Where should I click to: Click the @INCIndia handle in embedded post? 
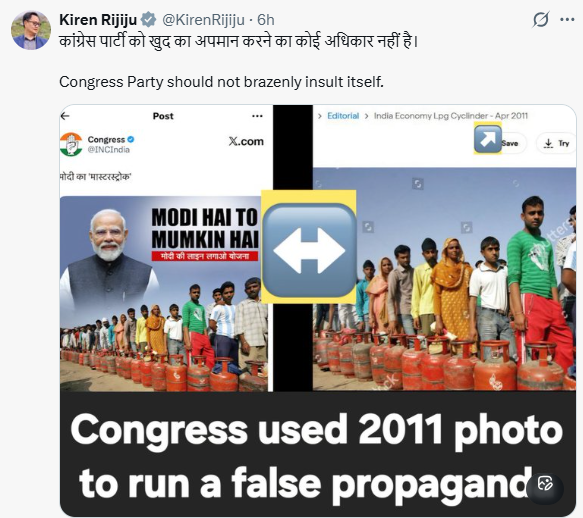pyautogui.click(x=109, y=149)
